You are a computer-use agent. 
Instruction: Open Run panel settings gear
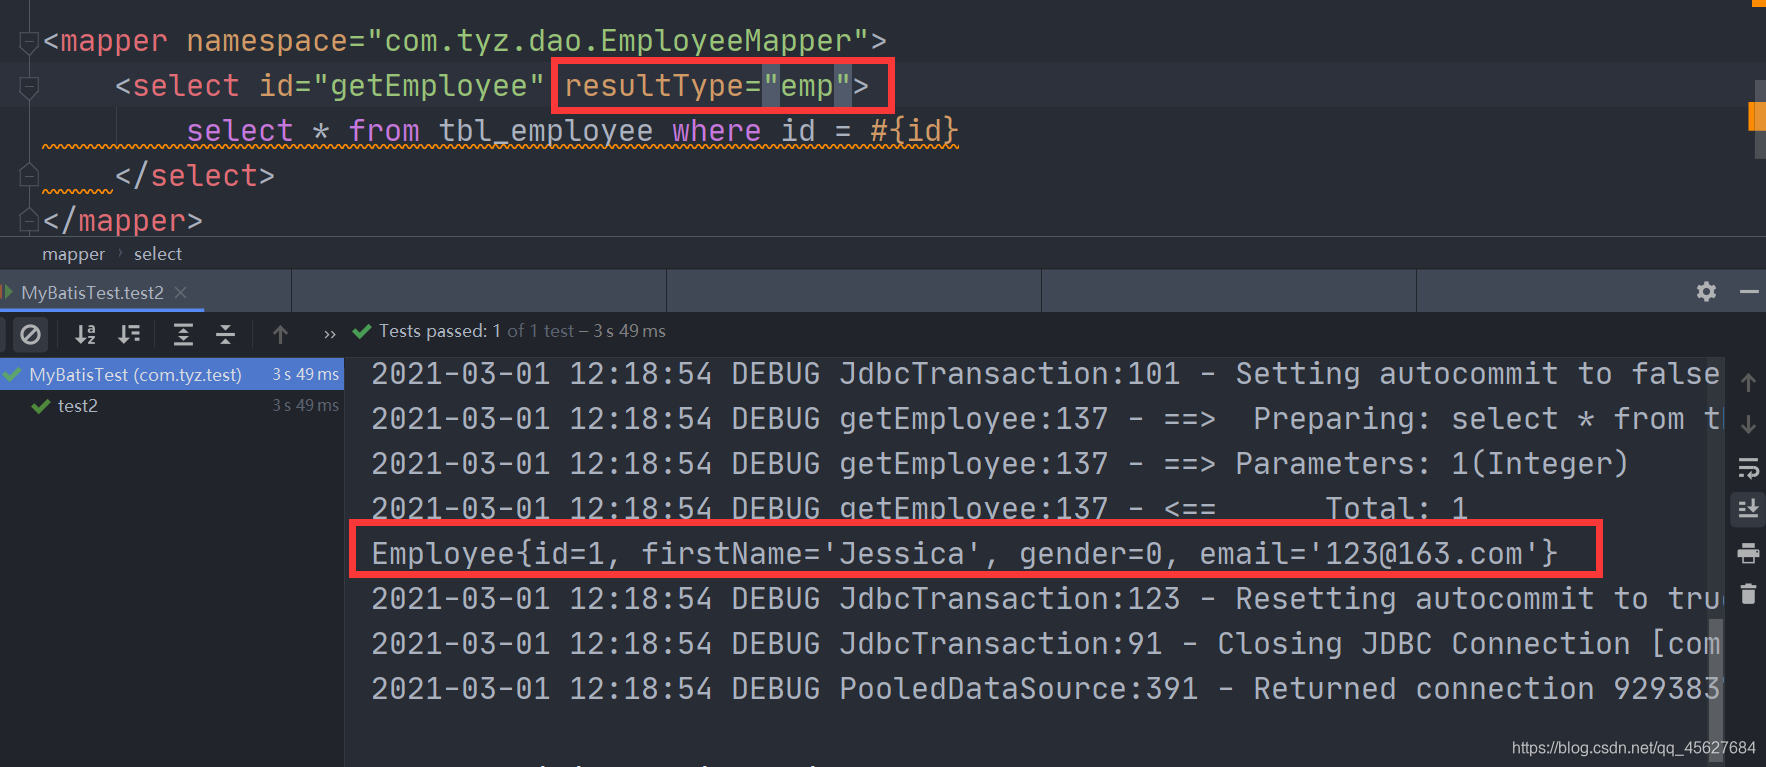tap(1707, 291)
